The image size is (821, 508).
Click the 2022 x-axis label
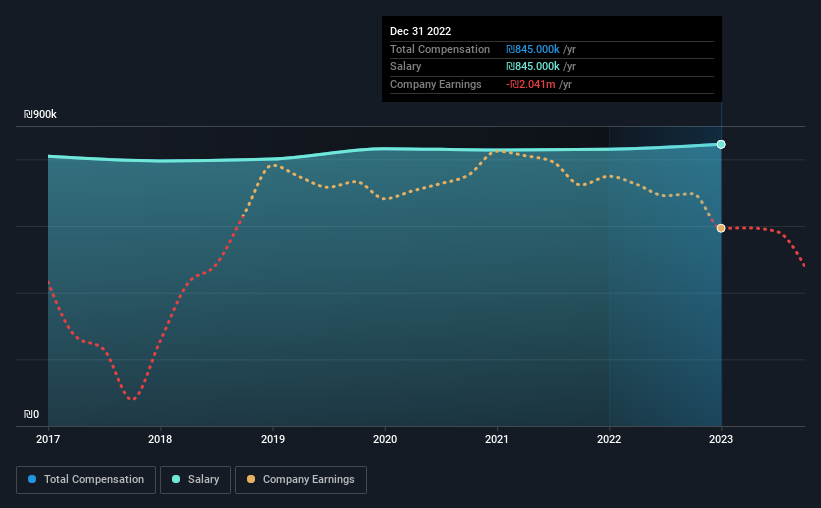pos(609,439)
